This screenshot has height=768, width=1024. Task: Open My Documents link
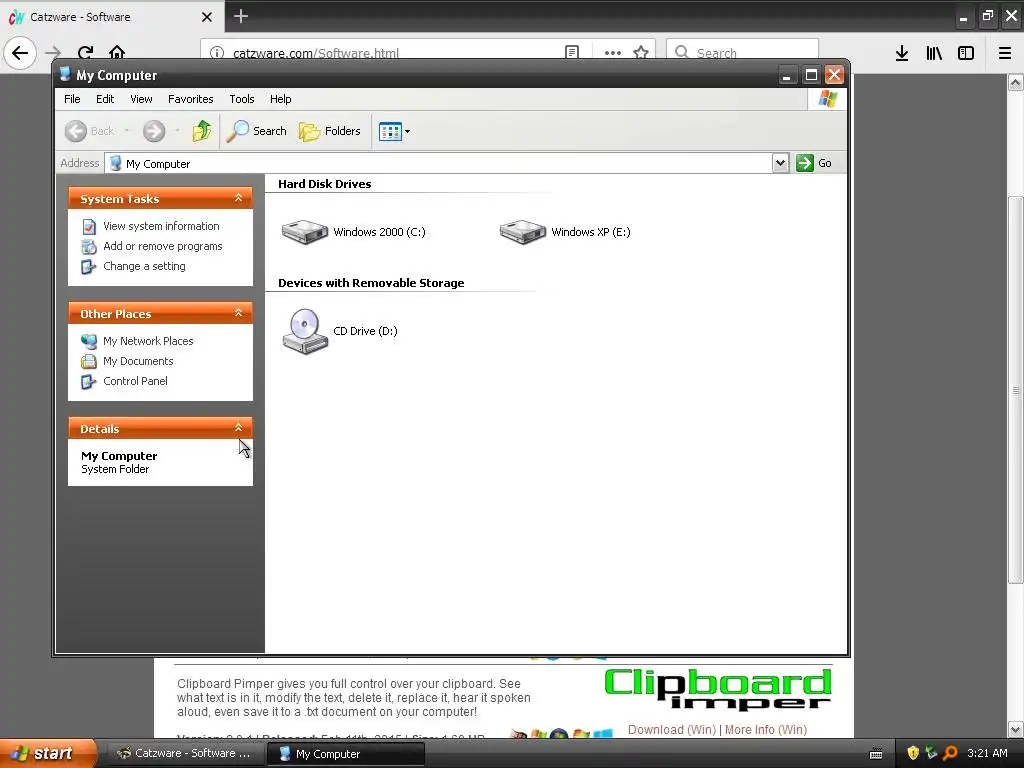point(138,361)
